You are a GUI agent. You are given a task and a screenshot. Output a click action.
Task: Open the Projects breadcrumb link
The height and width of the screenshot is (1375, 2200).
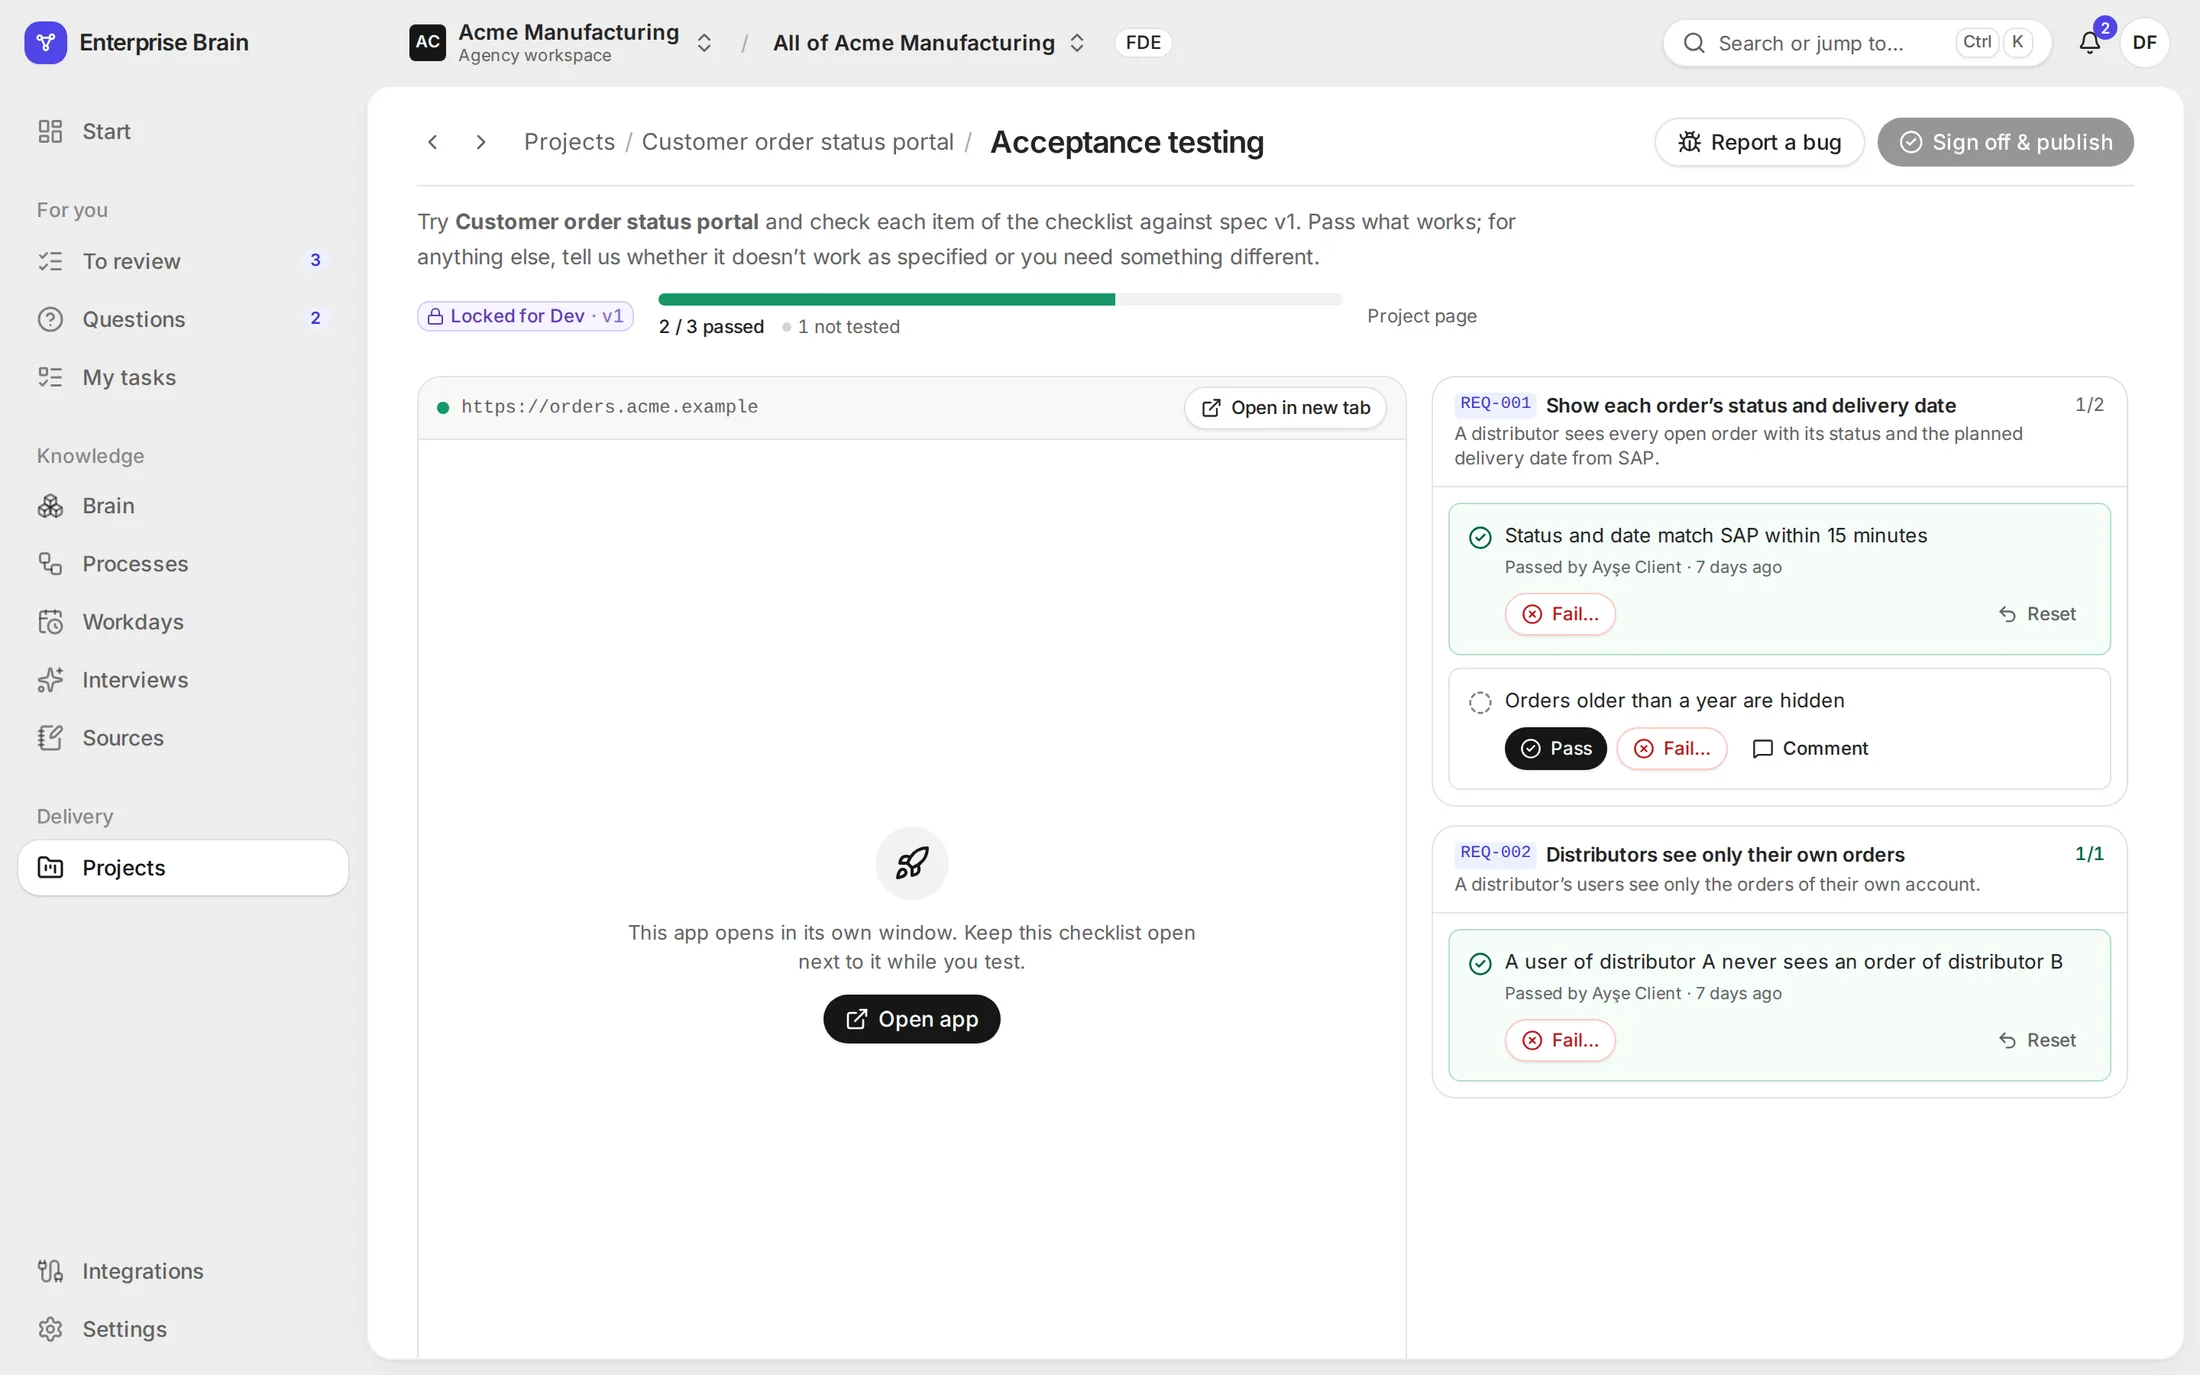(569, 142)
